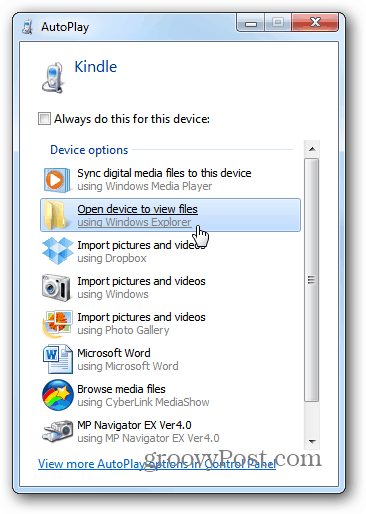Click the scrollbar up arrow
Viewport: 366px width, 514px height.
pyautogui.click(x=312, y=149)
